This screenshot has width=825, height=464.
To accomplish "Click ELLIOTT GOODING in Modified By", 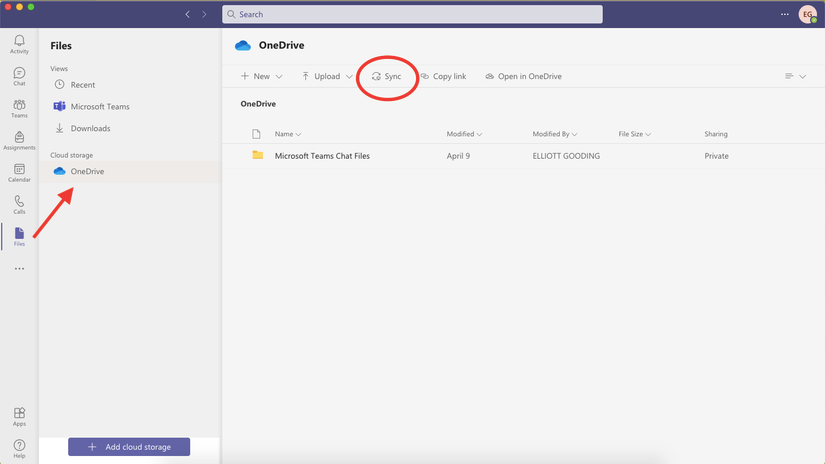I will [566, 156].
